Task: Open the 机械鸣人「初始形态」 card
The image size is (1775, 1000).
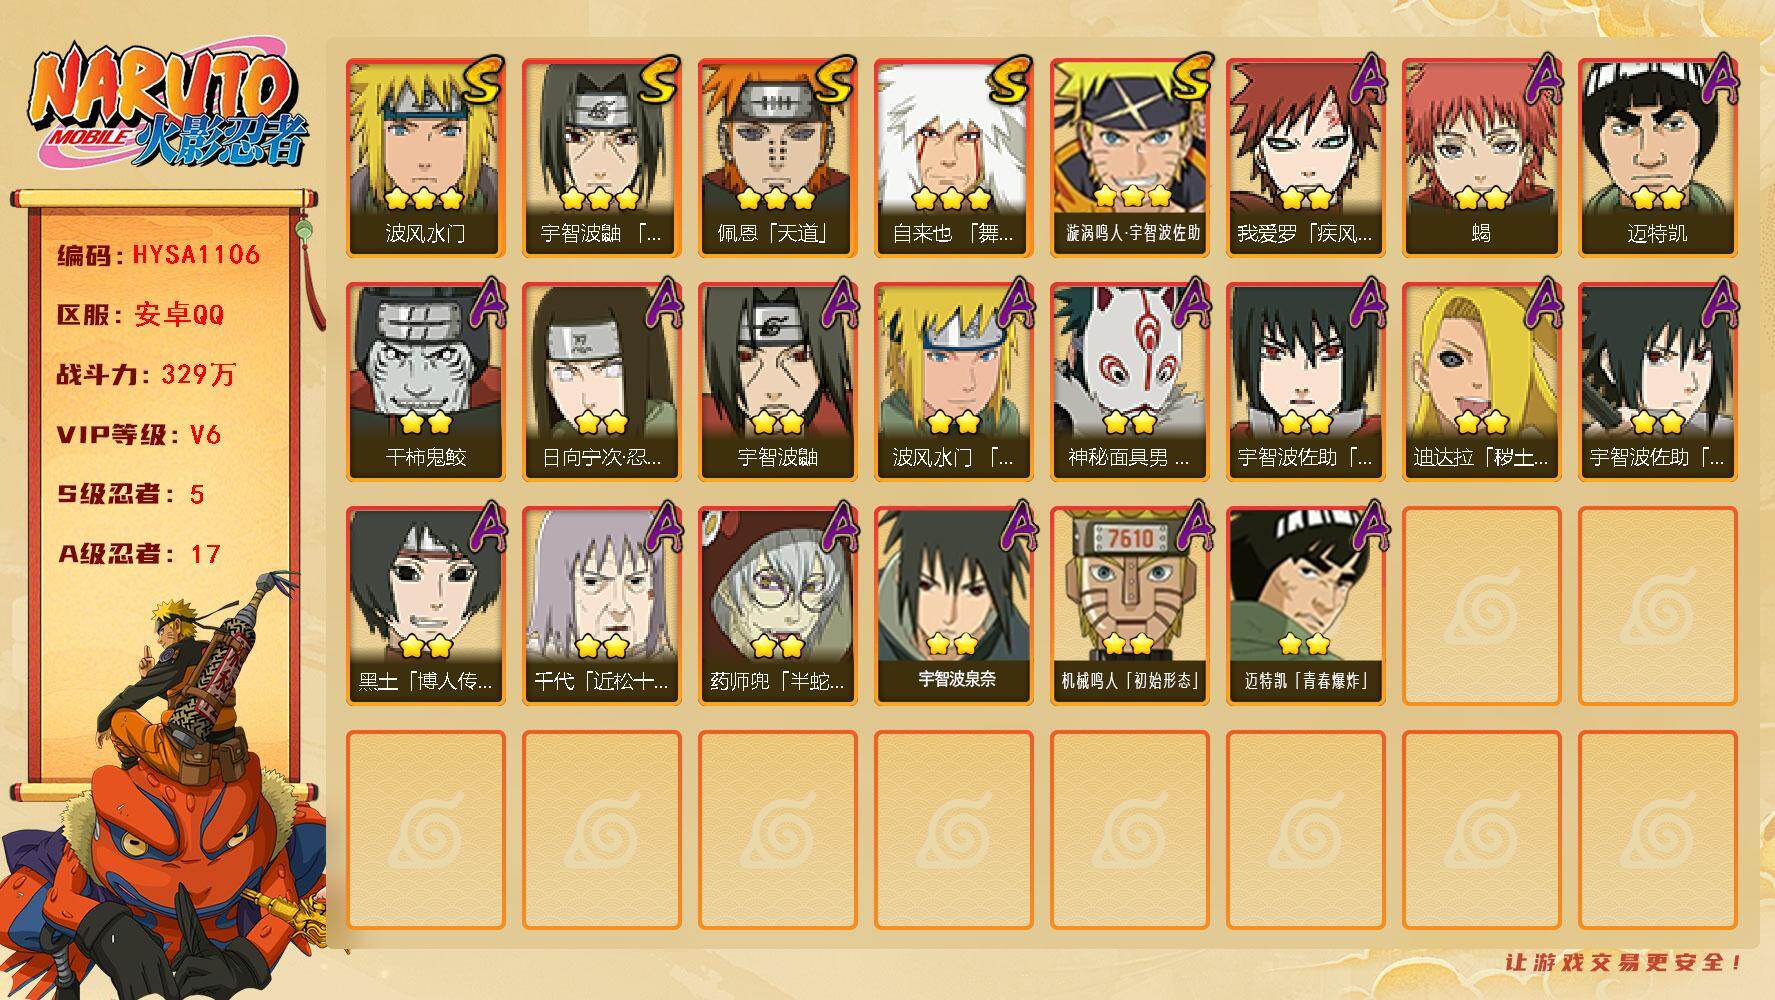Action: [1130, 606]
